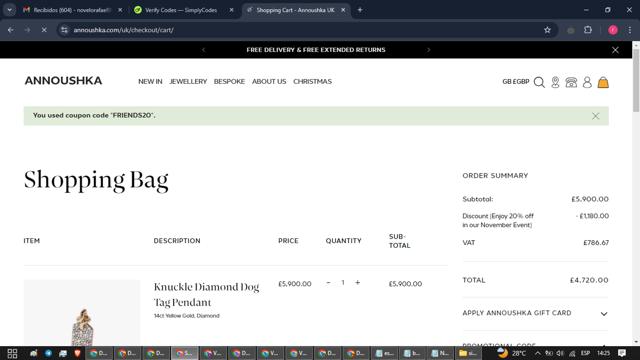Open tab search dropdown arrow
This screenshot has width=640, height=360.
9,10
